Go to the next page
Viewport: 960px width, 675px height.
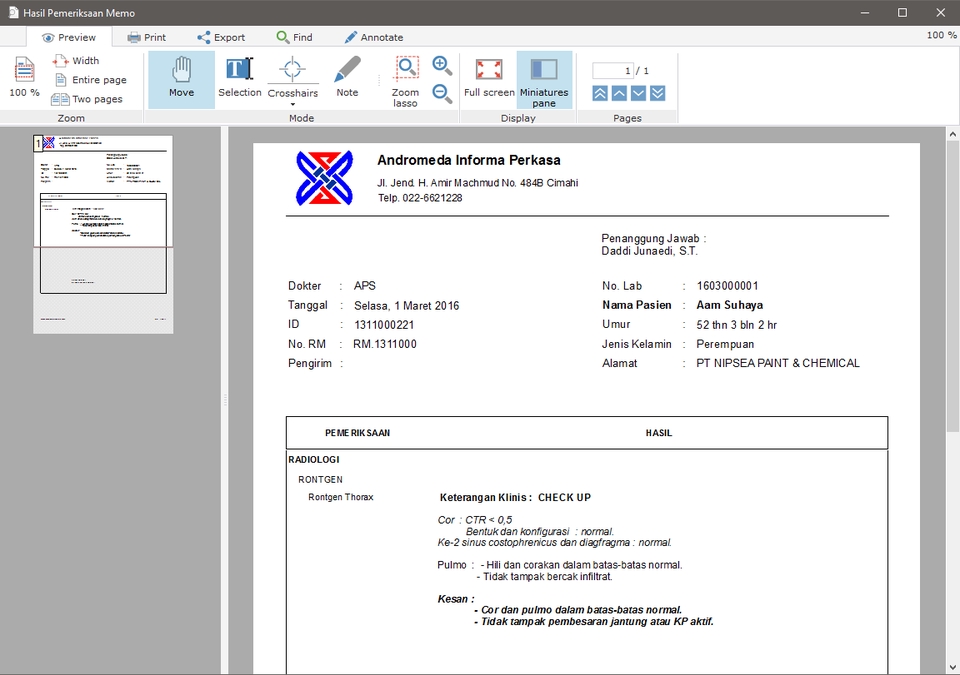638,93
